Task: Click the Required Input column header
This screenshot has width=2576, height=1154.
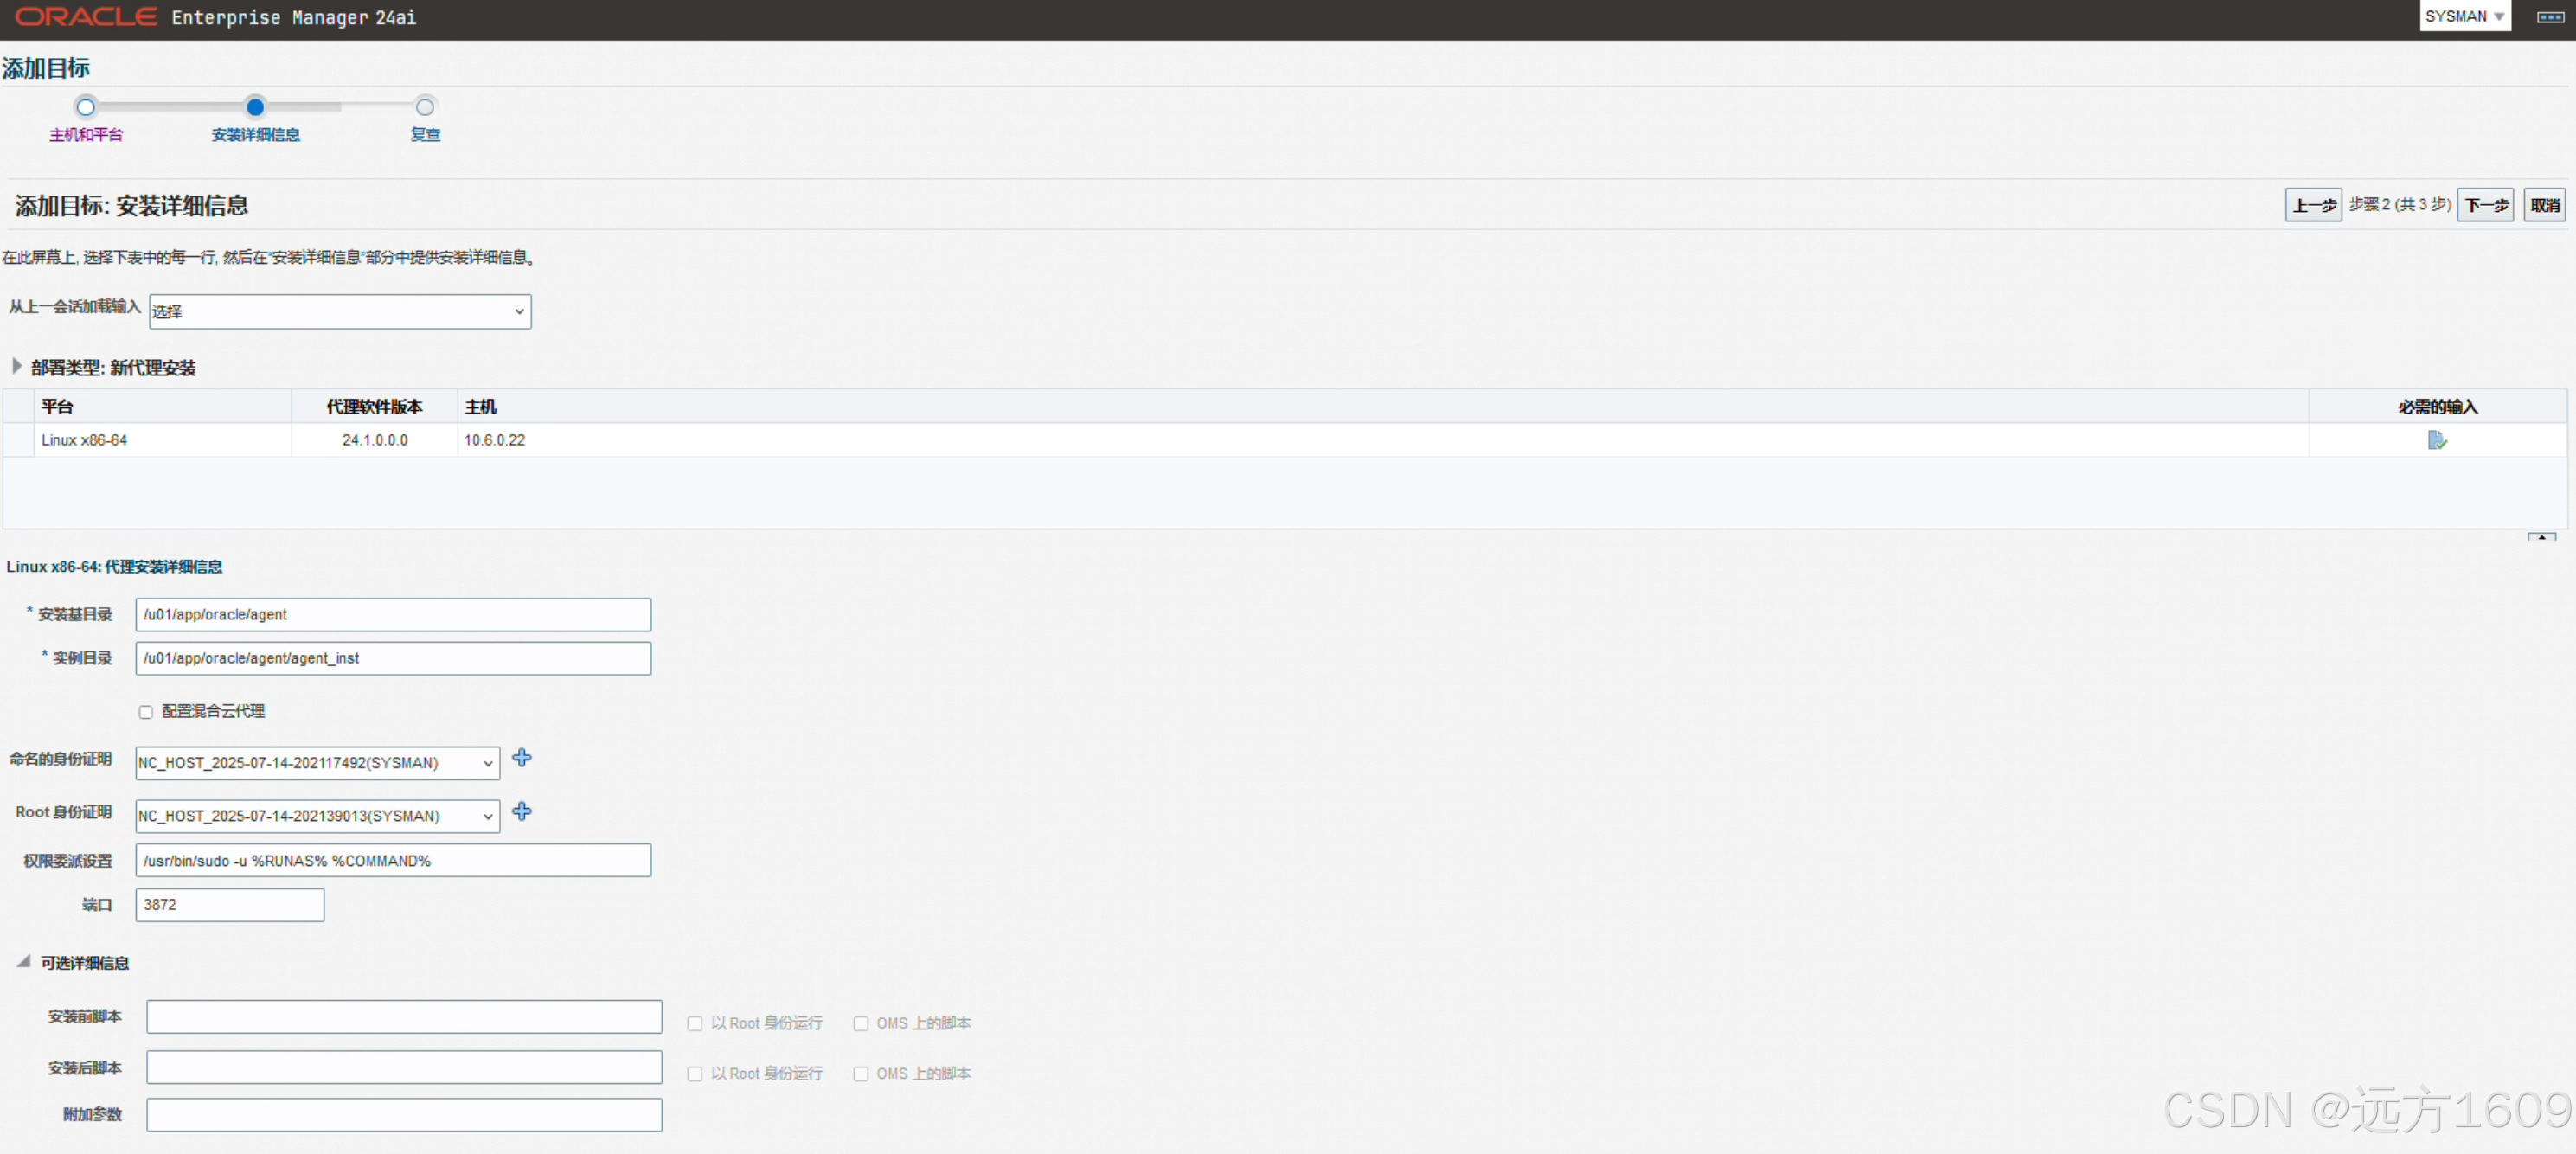Action: tap(2438, 407)
